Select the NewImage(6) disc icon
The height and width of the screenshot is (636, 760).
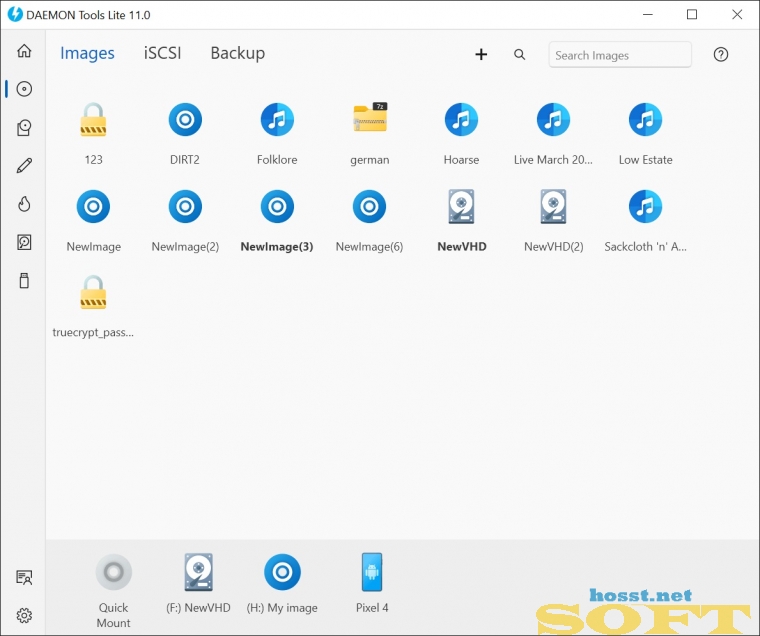coord(369,207)
